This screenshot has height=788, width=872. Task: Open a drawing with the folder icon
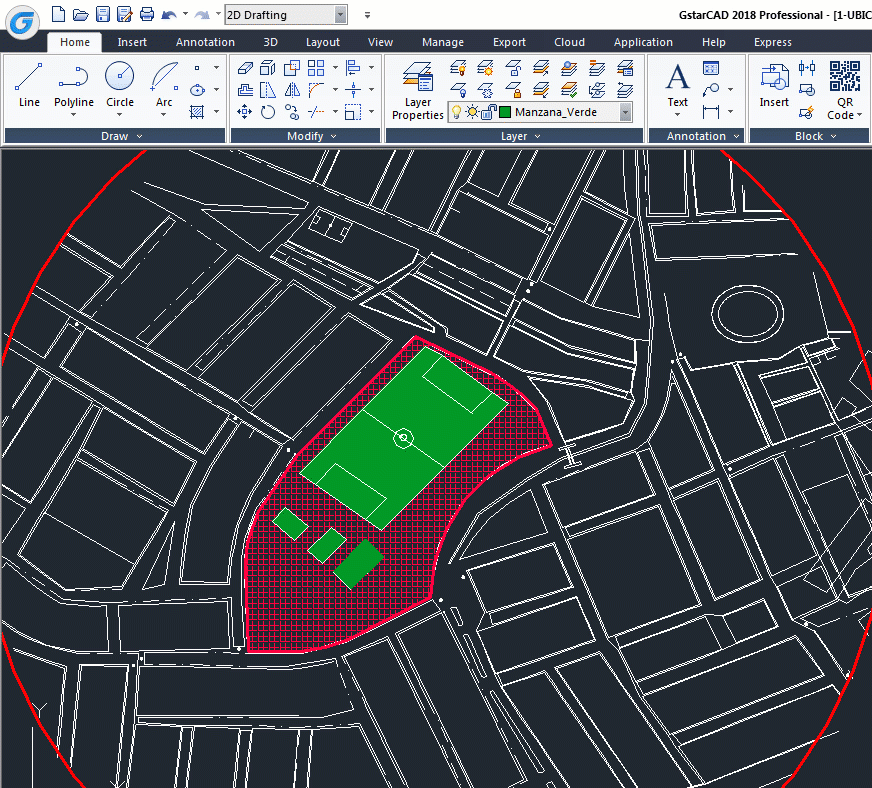pos(81,14)
